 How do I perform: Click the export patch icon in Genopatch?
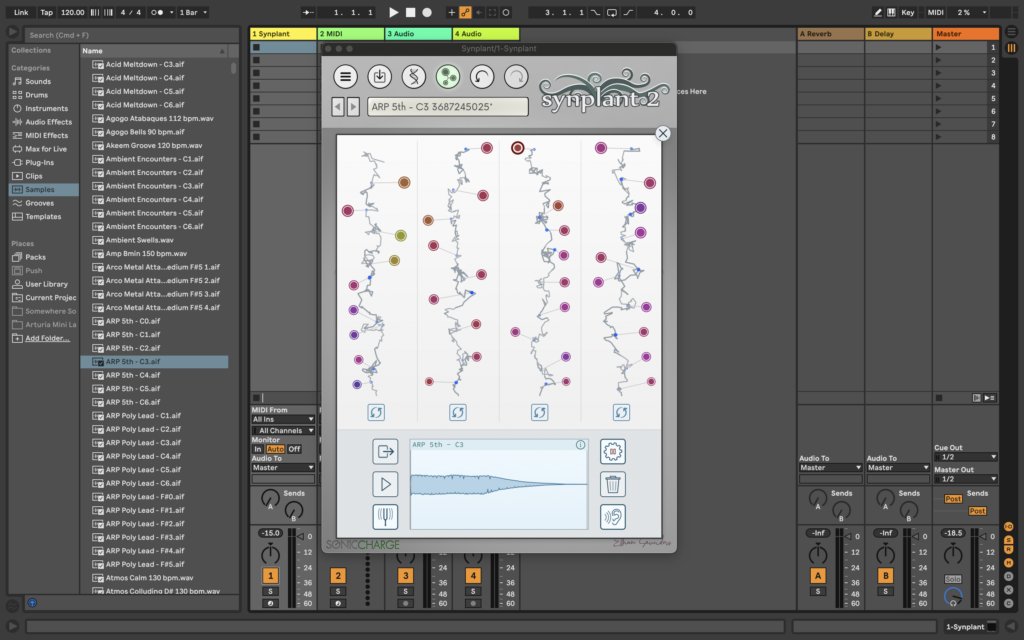pyautogui.click(x=386, y=451)
